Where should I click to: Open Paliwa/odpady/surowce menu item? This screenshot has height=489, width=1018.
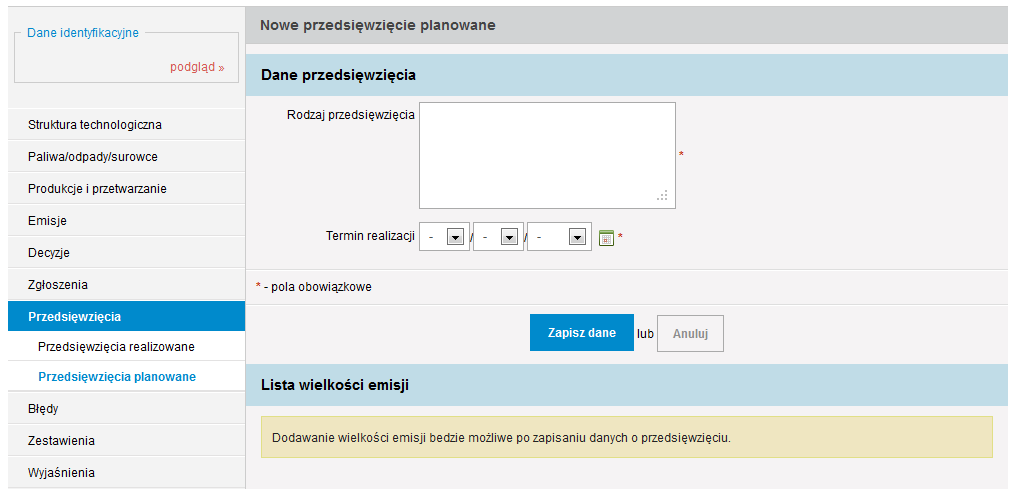[x=127, y=157]
